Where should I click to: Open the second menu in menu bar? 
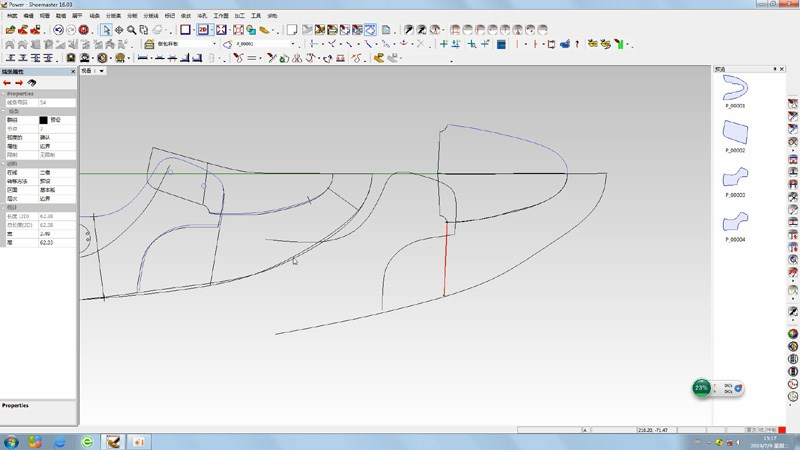(x=29, y=17)
